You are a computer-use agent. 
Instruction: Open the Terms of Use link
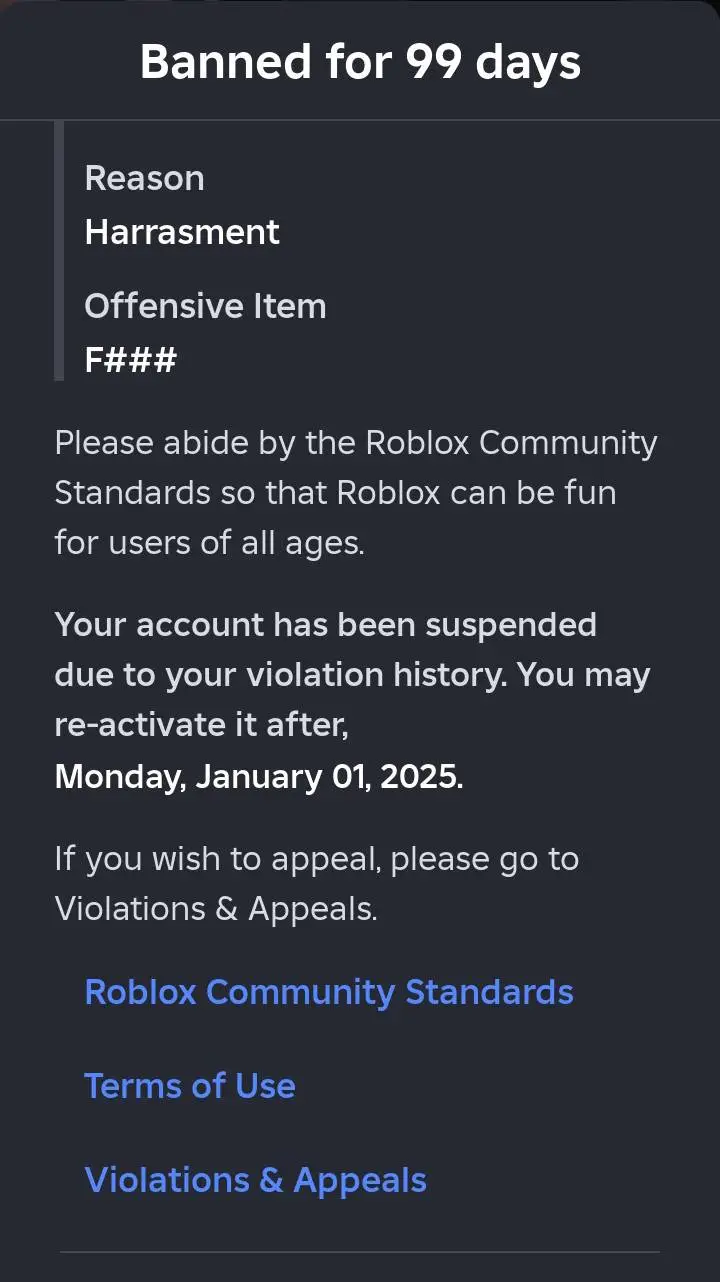pyautogui.click(x=190, y=1086)
